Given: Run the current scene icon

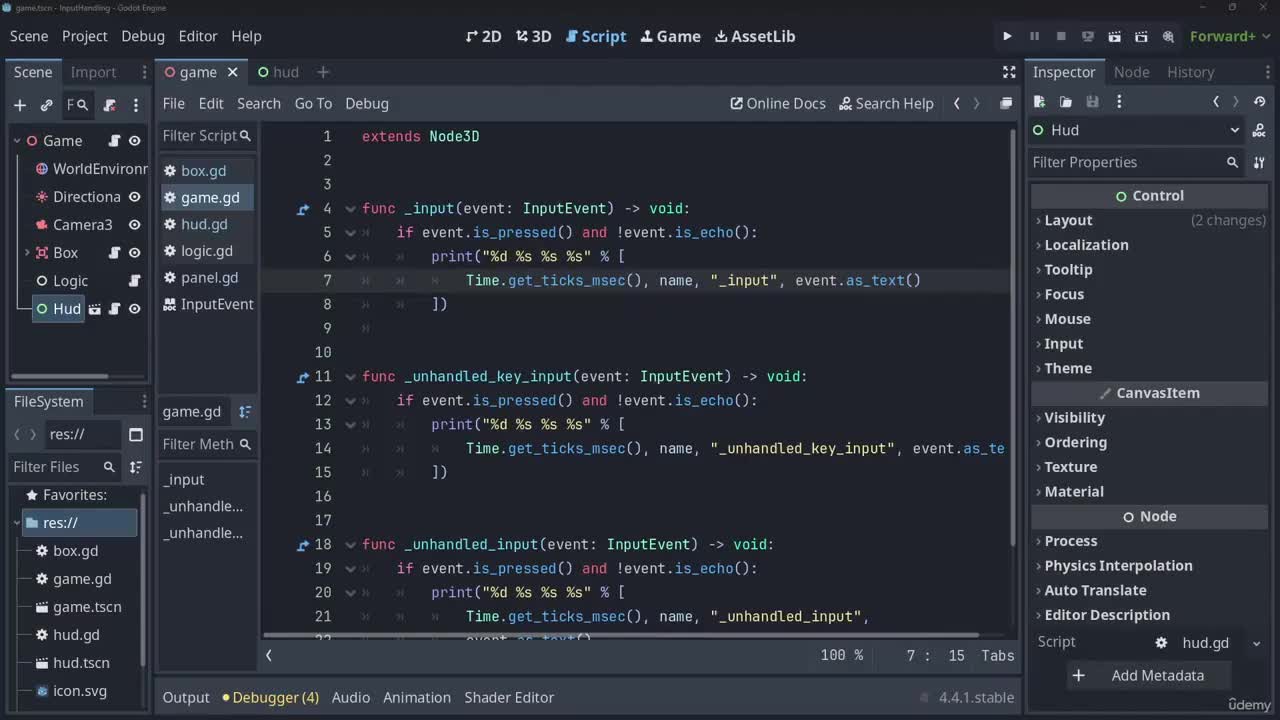Looking at the screenshot, I should pos(1115,36).
